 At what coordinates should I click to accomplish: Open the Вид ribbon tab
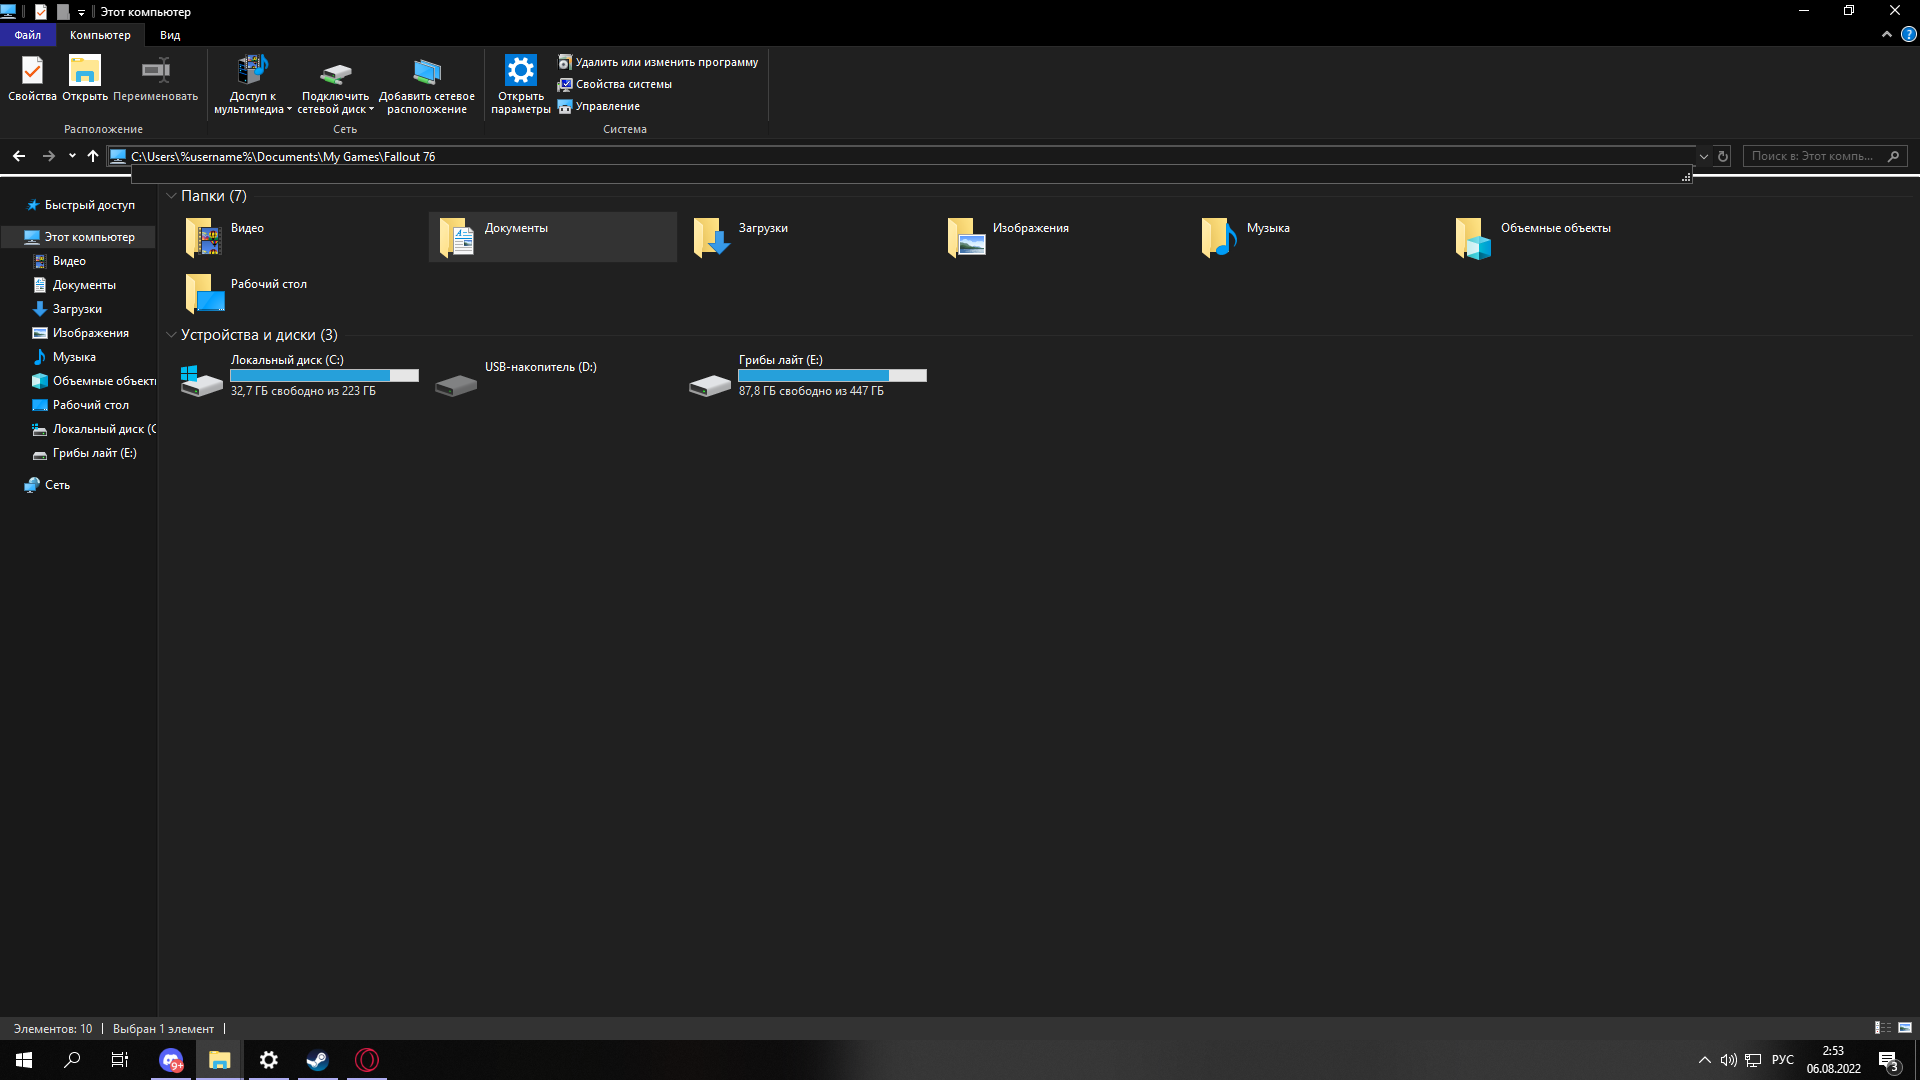[170, 35]
